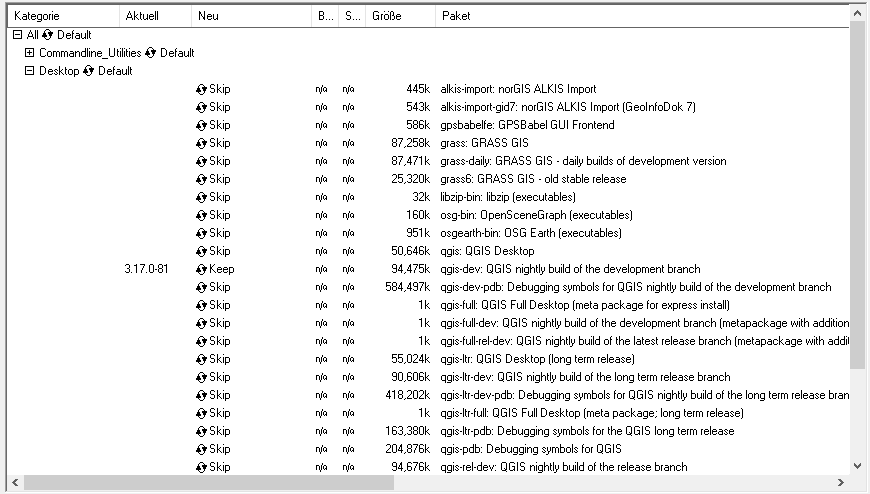Toggle Keep icon for qgis-dev package
870x494 pixels.
(x=201, y=269)
